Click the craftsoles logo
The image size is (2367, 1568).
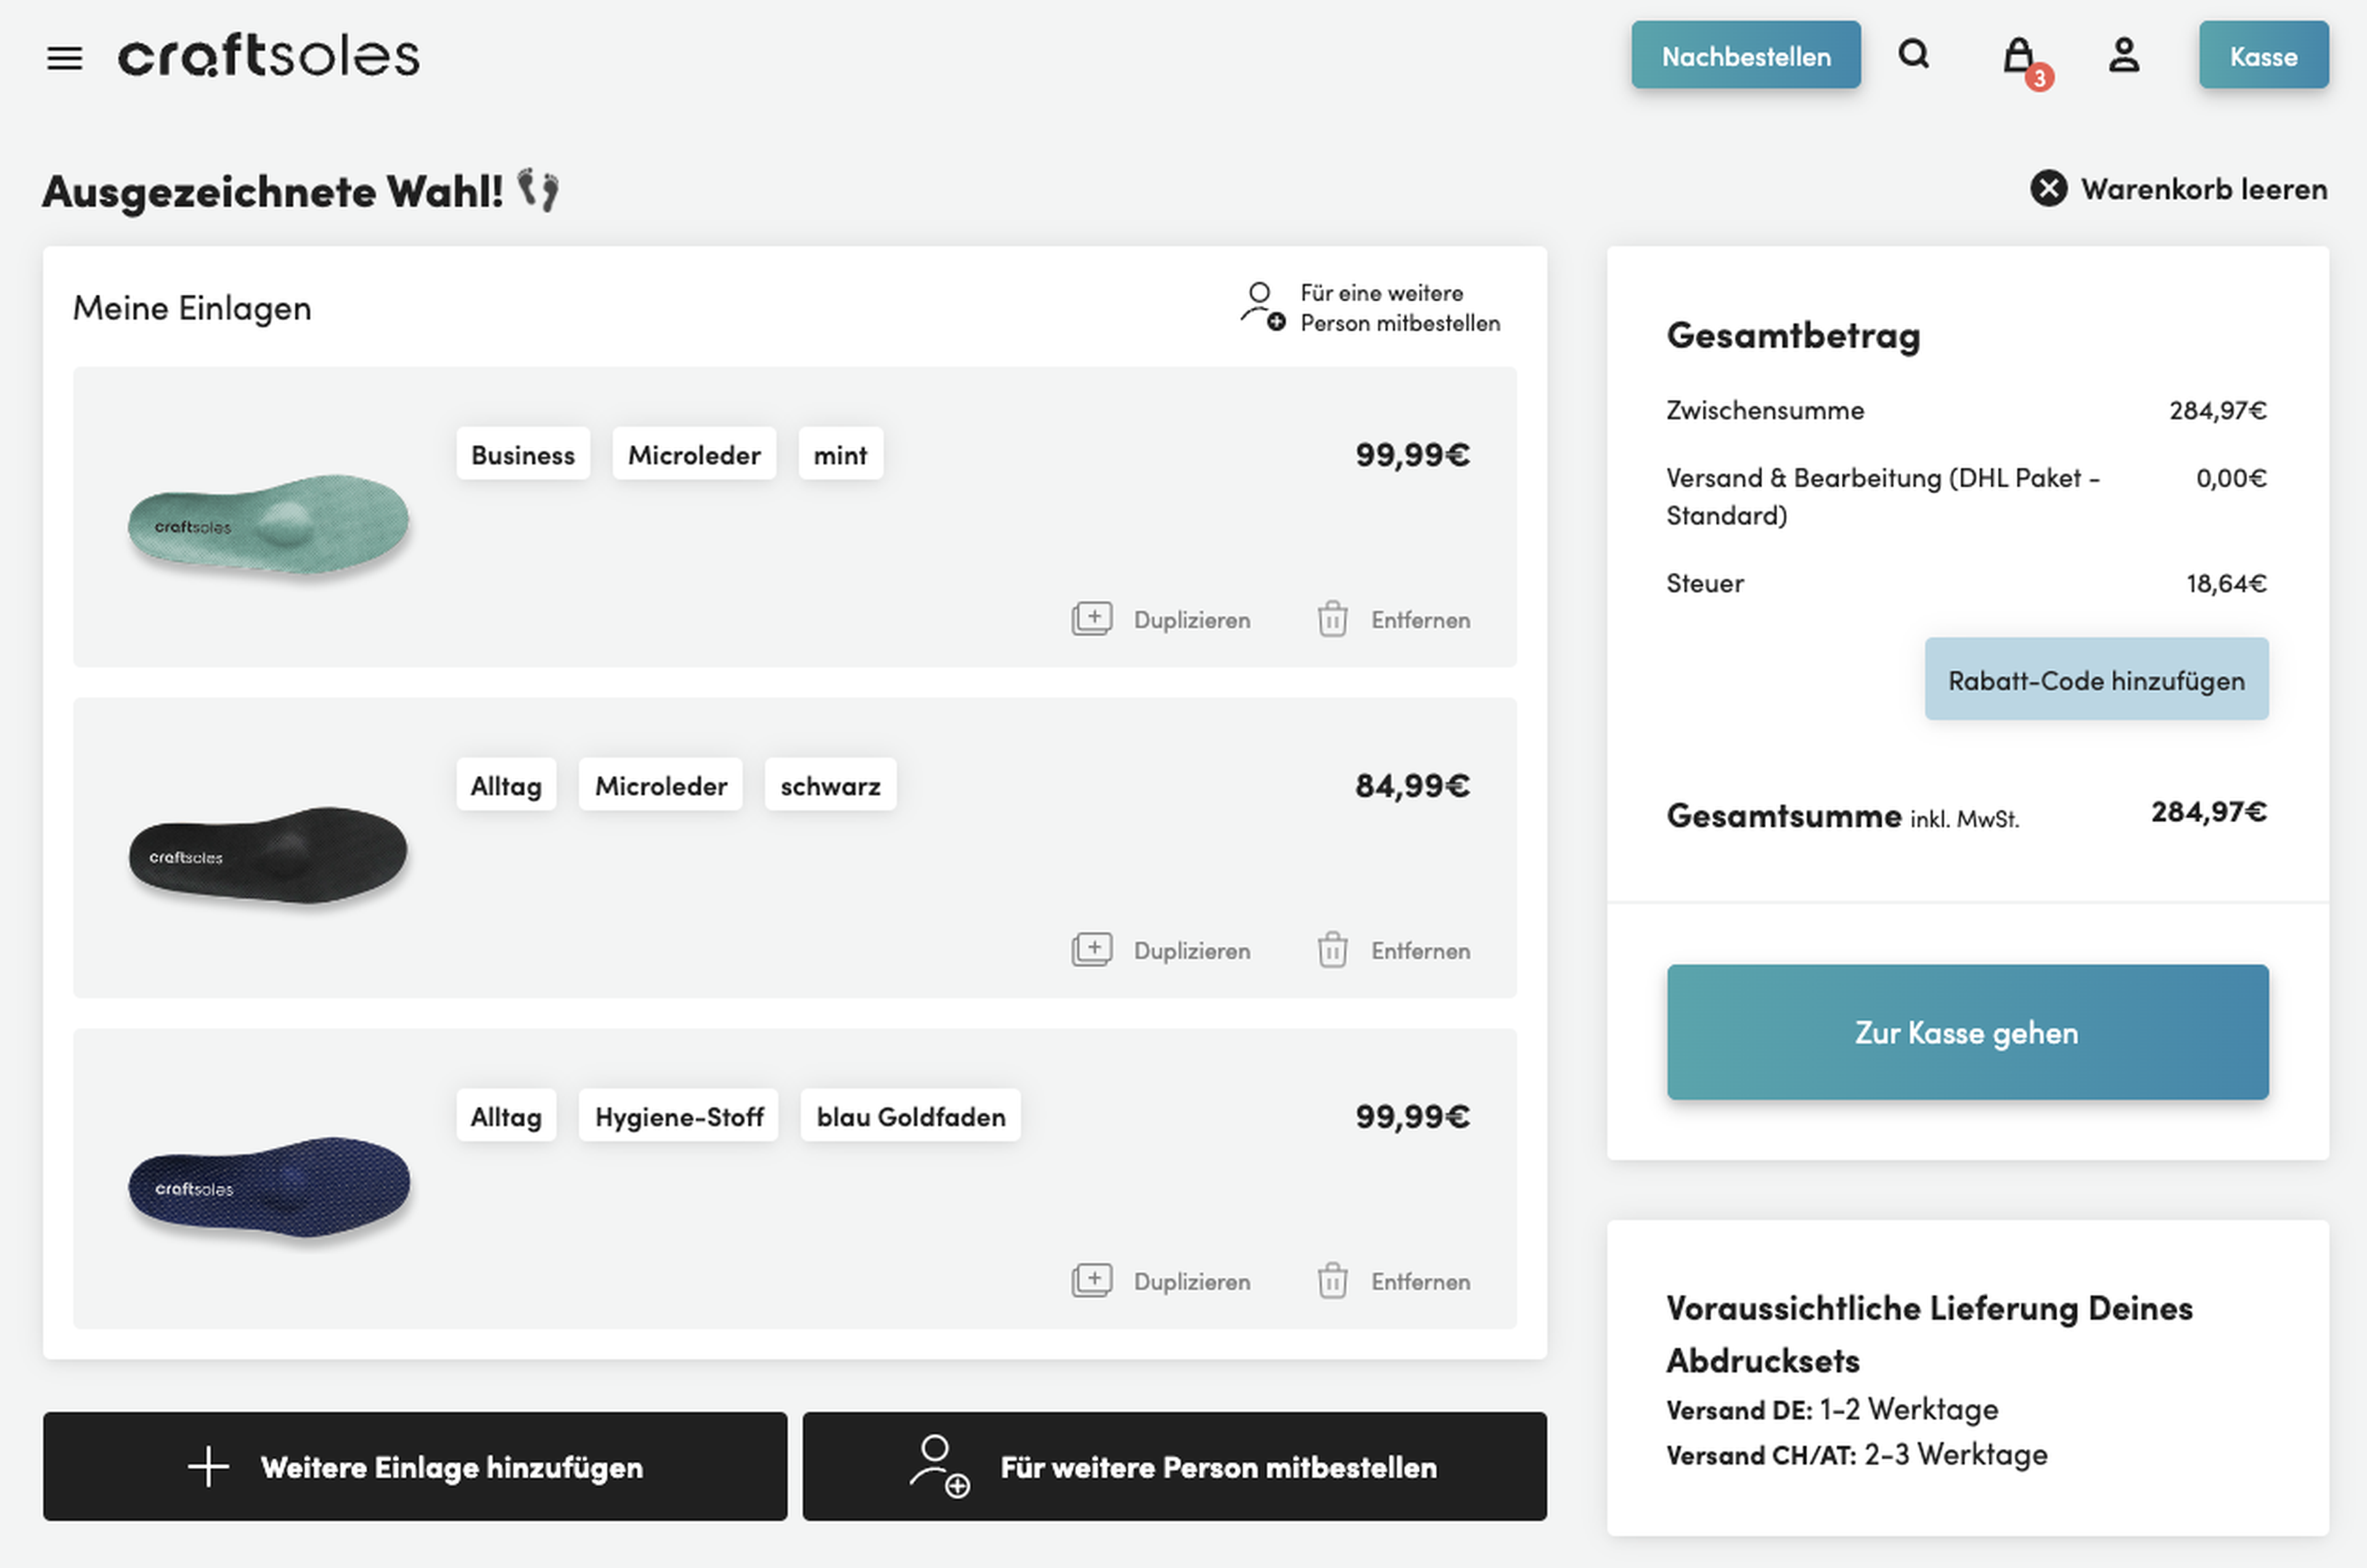tap(269, 56)
